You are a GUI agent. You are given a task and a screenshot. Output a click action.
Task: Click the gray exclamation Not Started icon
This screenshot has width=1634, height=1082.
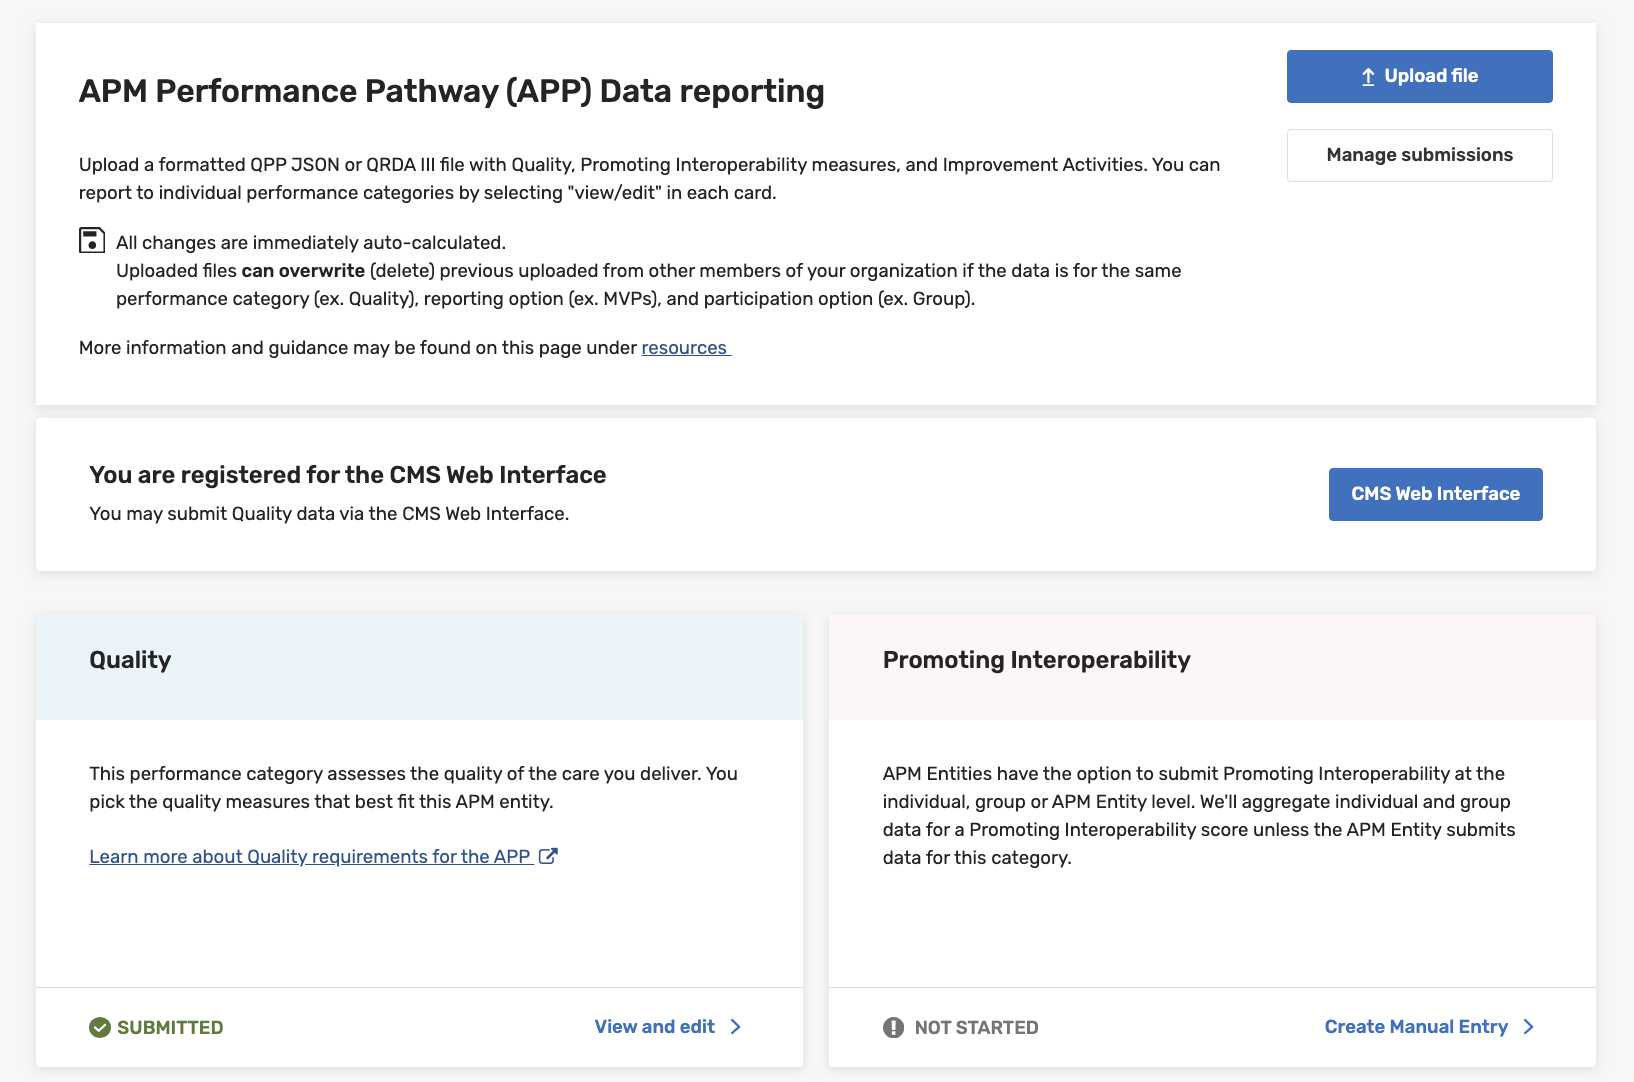tap(893, 1027)
